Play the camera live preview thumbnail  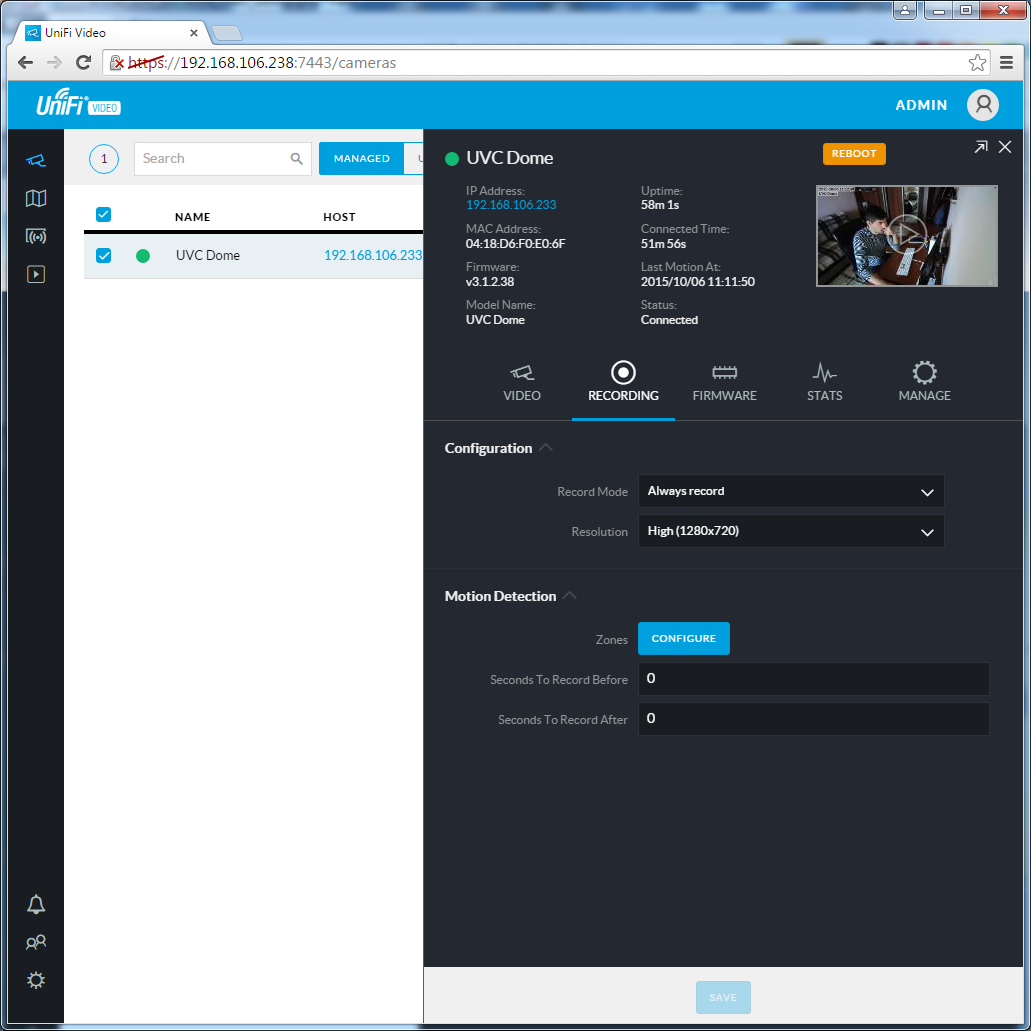(x=907, y=236)
